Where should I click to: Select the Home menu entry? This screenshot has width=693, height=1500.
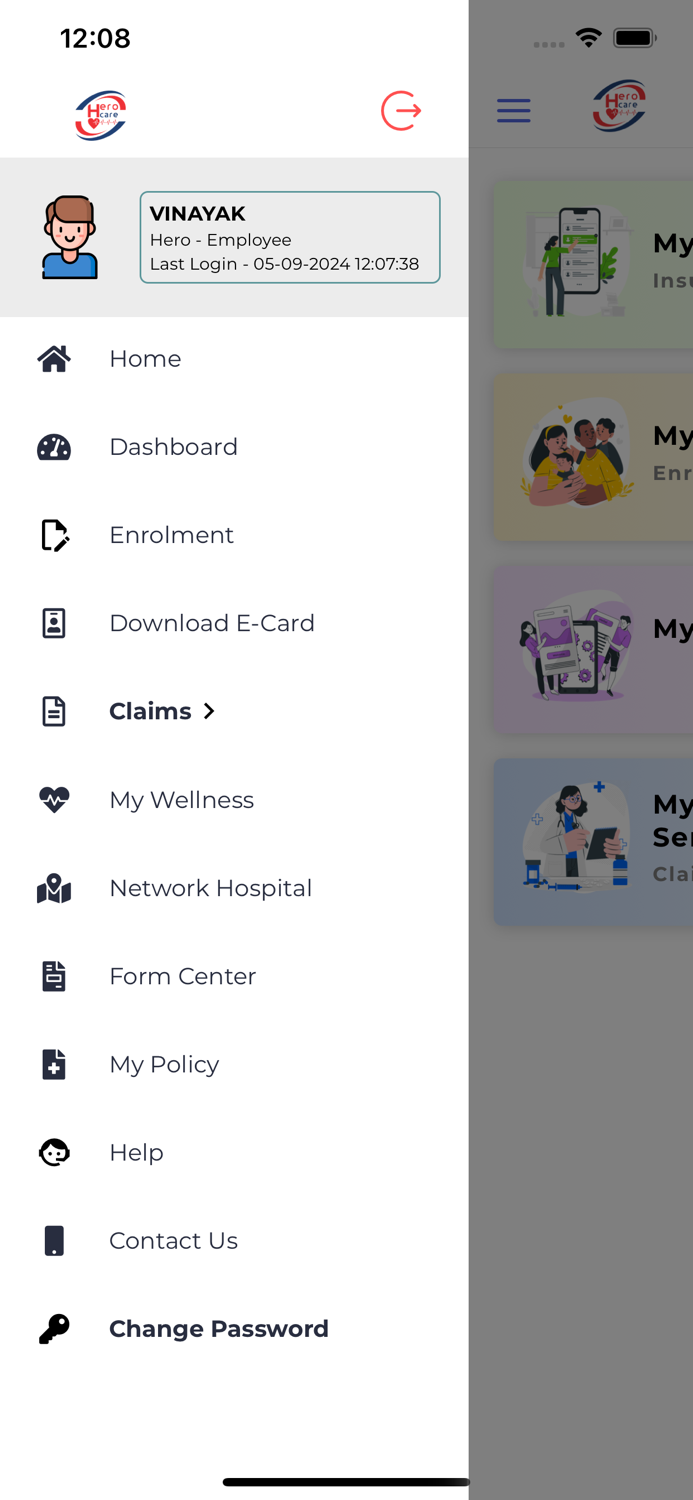click(x=145, y=358)
